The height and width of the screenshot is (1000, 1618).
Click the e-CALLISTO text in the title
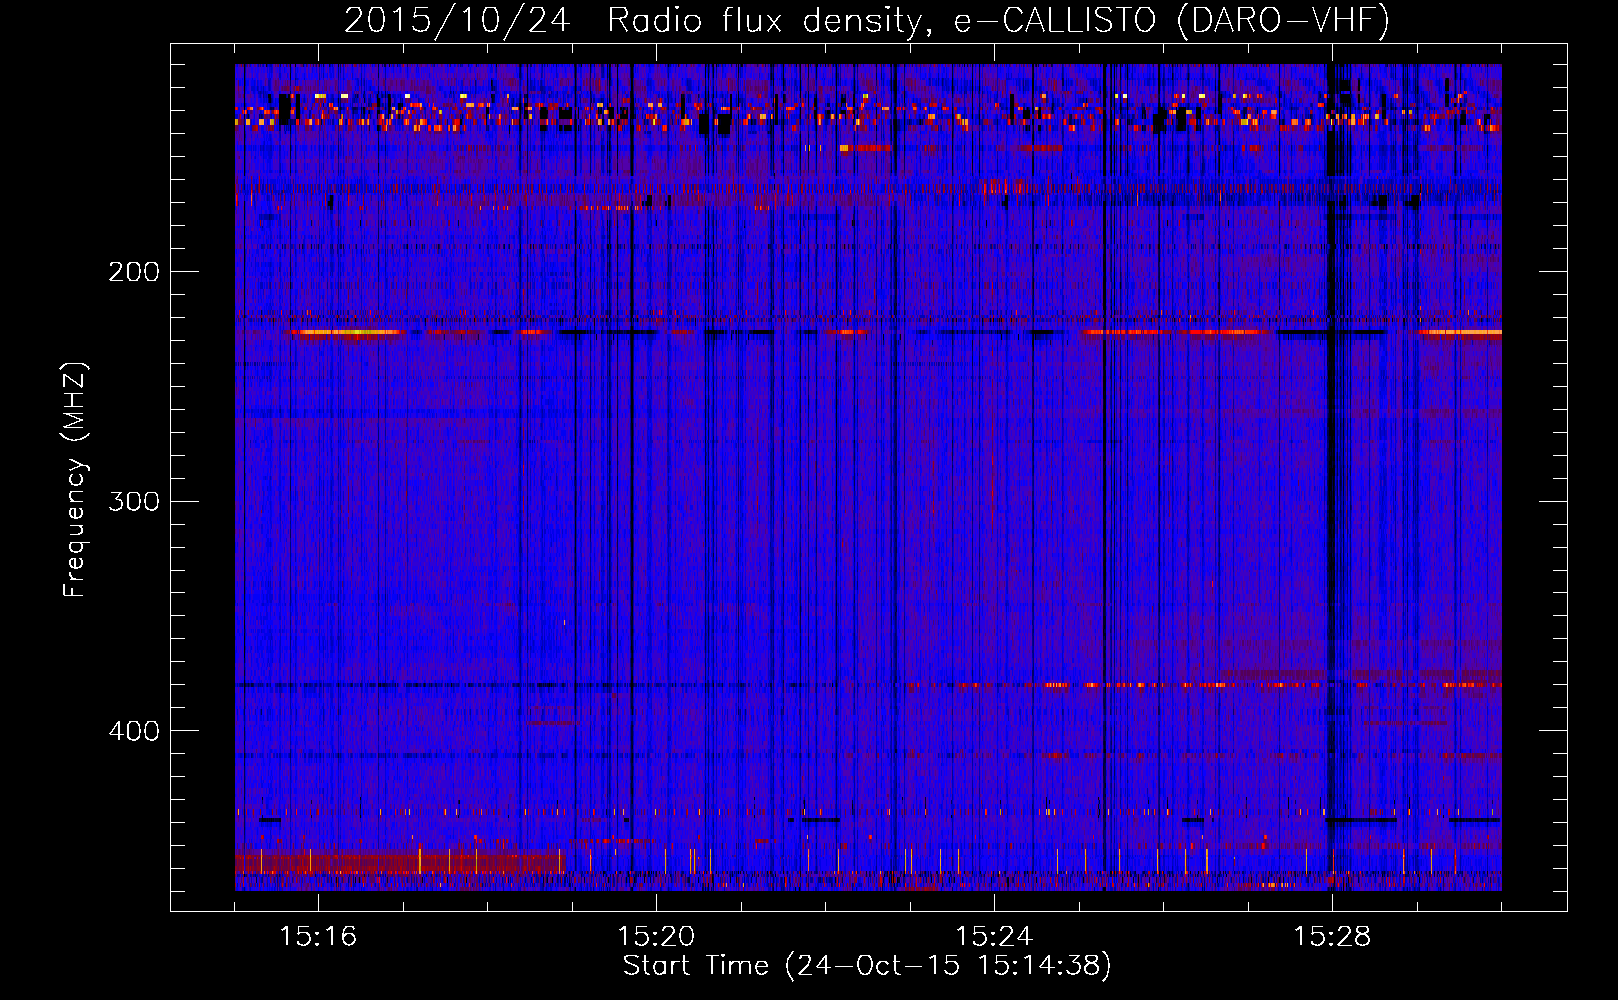[x=1055, y=20]
